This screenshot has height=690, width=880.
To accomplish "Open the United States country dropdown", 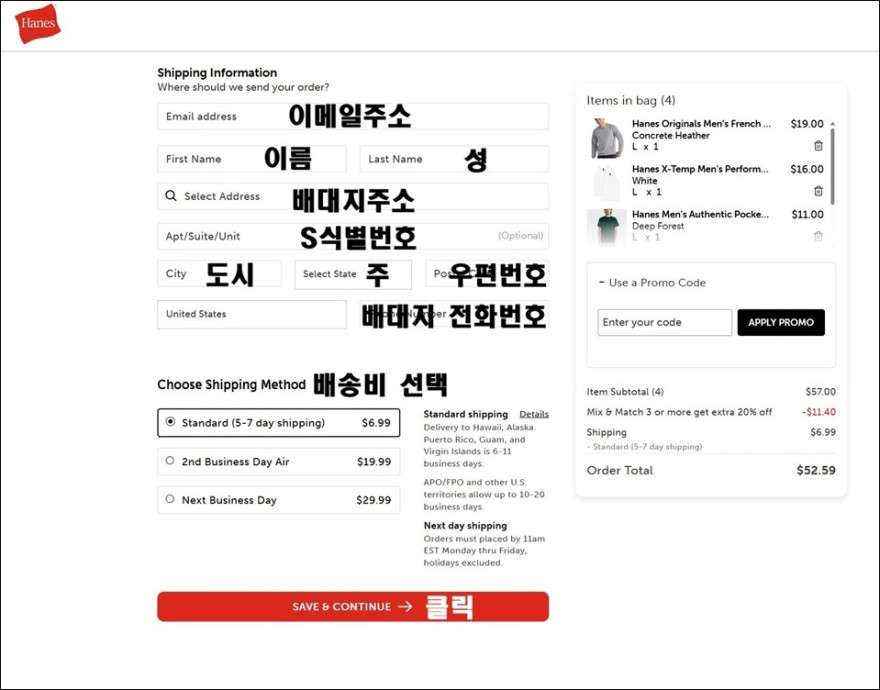I will coord(251,314).
